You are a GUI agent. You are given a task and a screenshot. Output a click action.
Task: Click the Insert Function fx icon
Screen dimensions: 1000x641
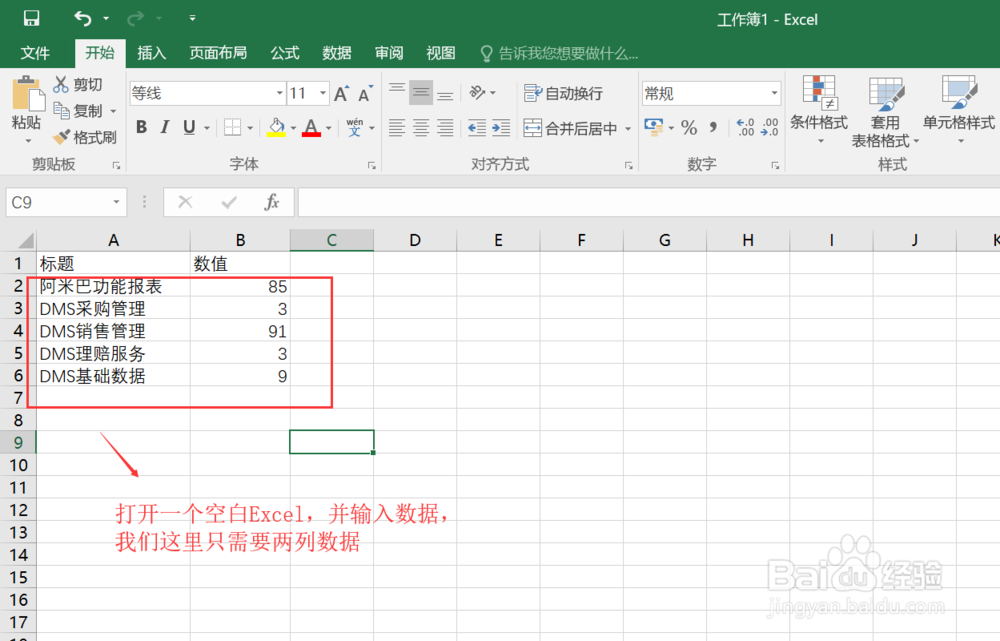coord(271,202)
